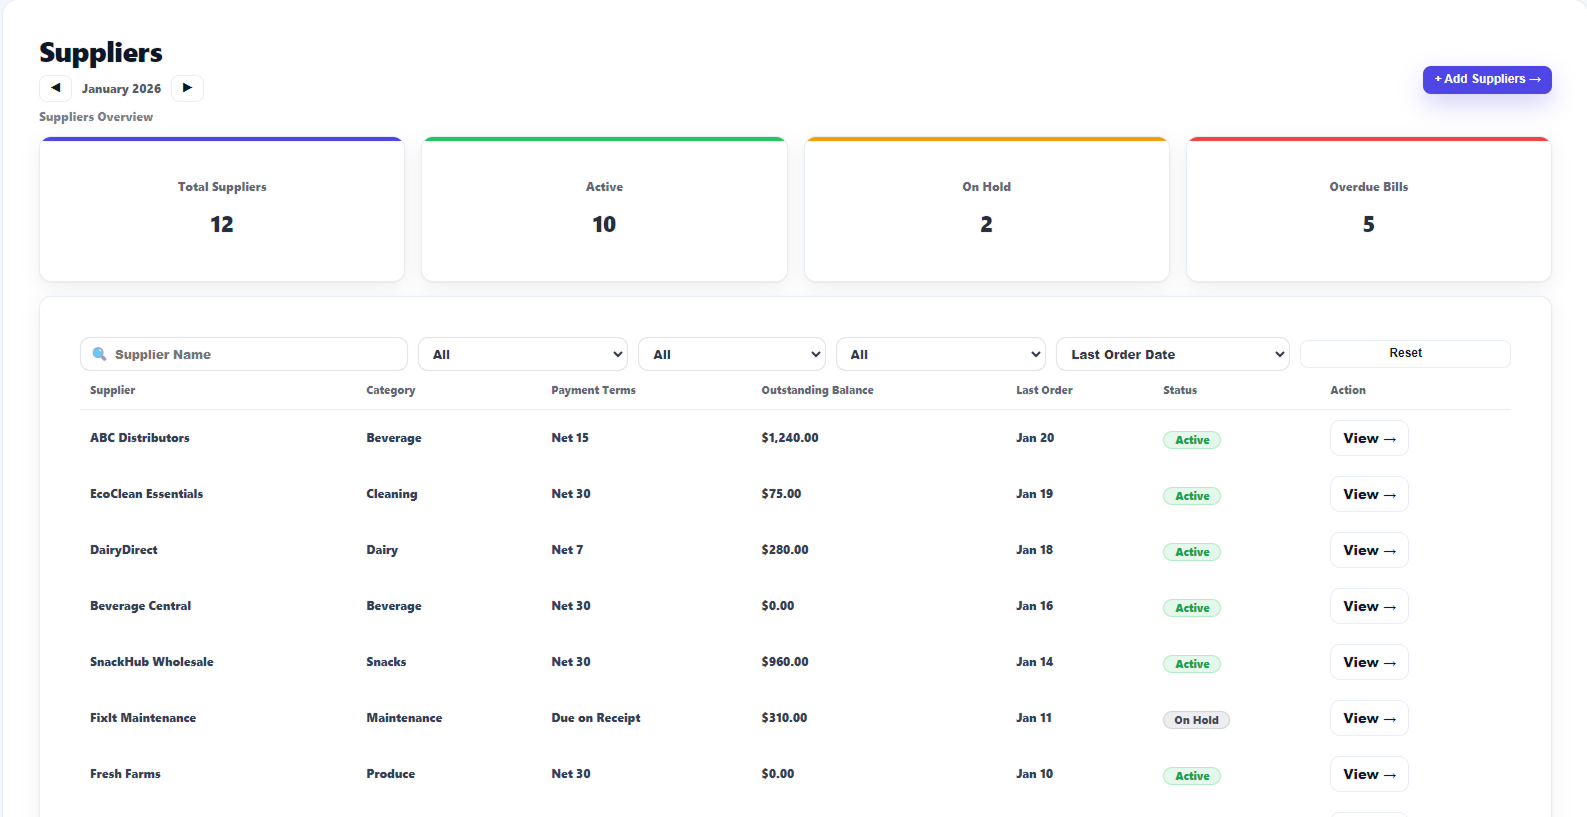This screenshot has width=1587, height=817.
Task: Click the Dairy category cell
Action: click(x=382, y=550)
